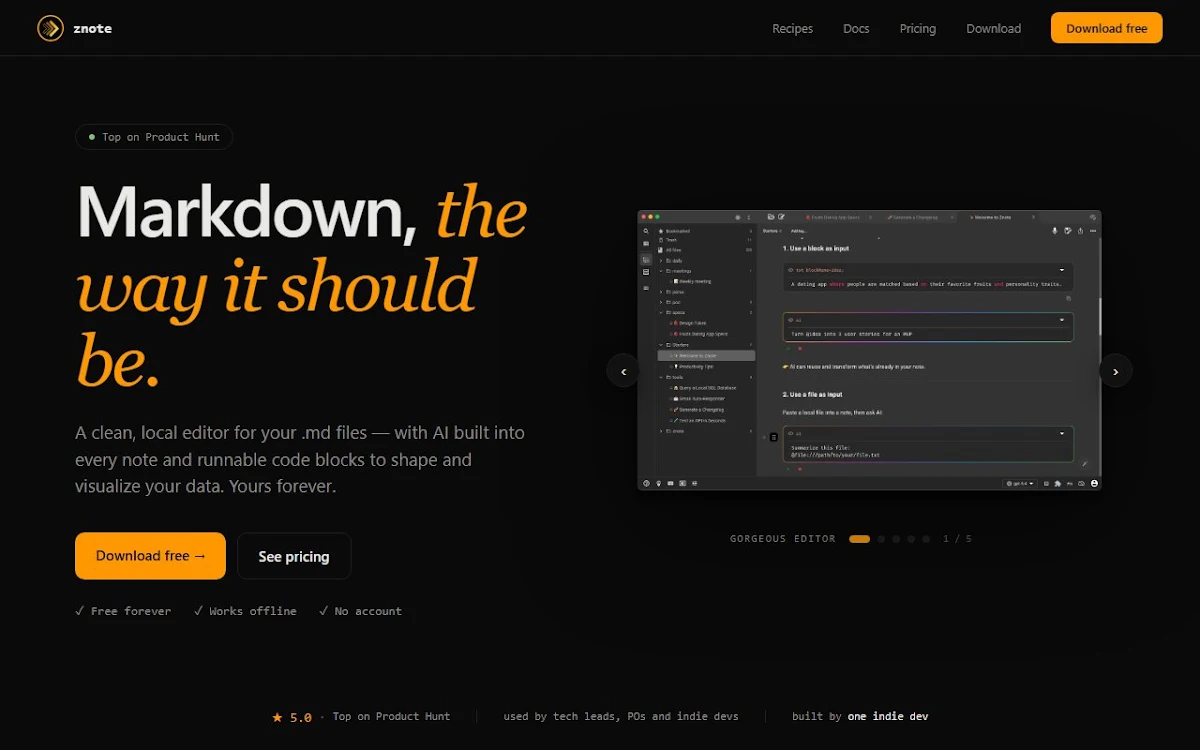
Task: Open the gpt model selector in preview
Action: coord(1019,483)
